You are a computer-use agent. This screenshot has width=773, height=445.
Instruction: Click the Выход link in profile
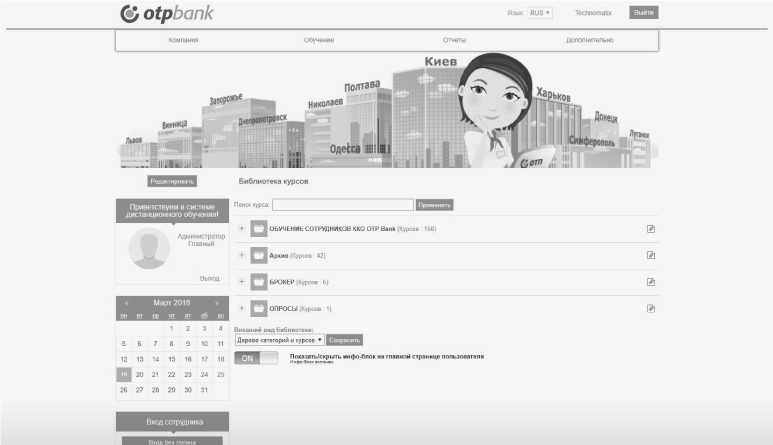210,278
